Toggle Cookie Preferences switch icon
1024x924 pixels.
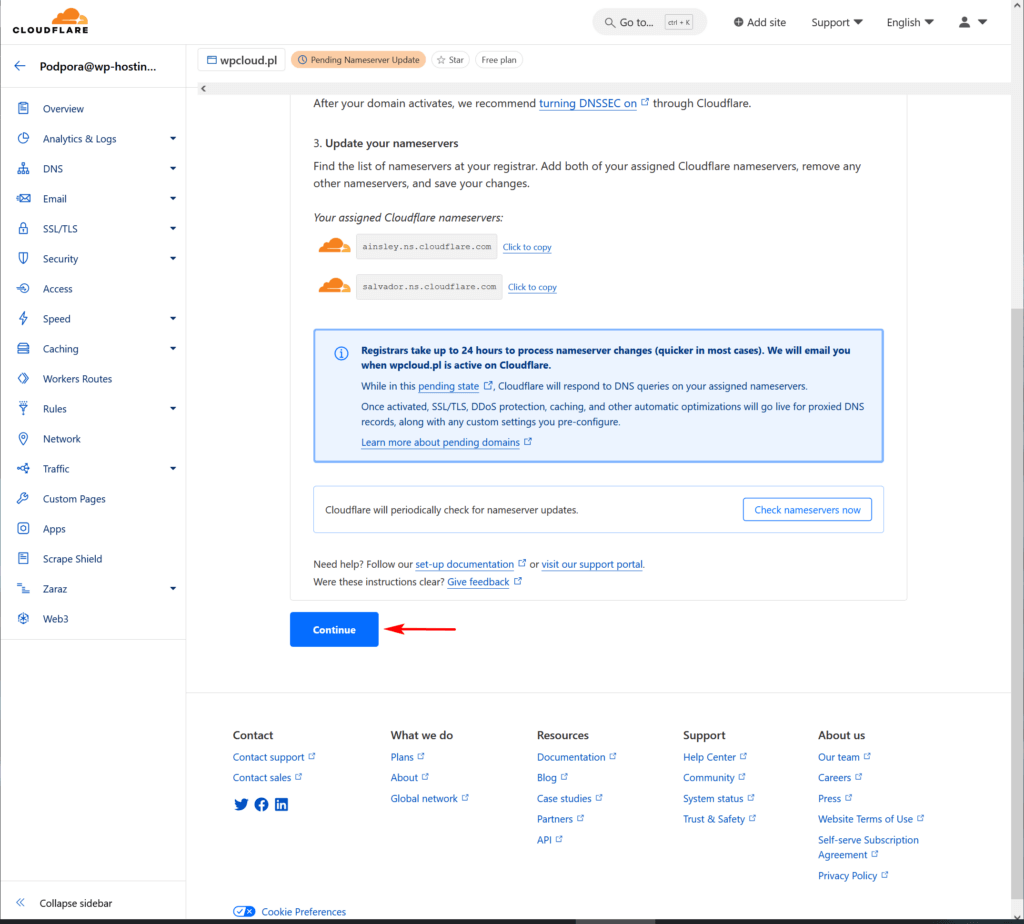[244, 911]
